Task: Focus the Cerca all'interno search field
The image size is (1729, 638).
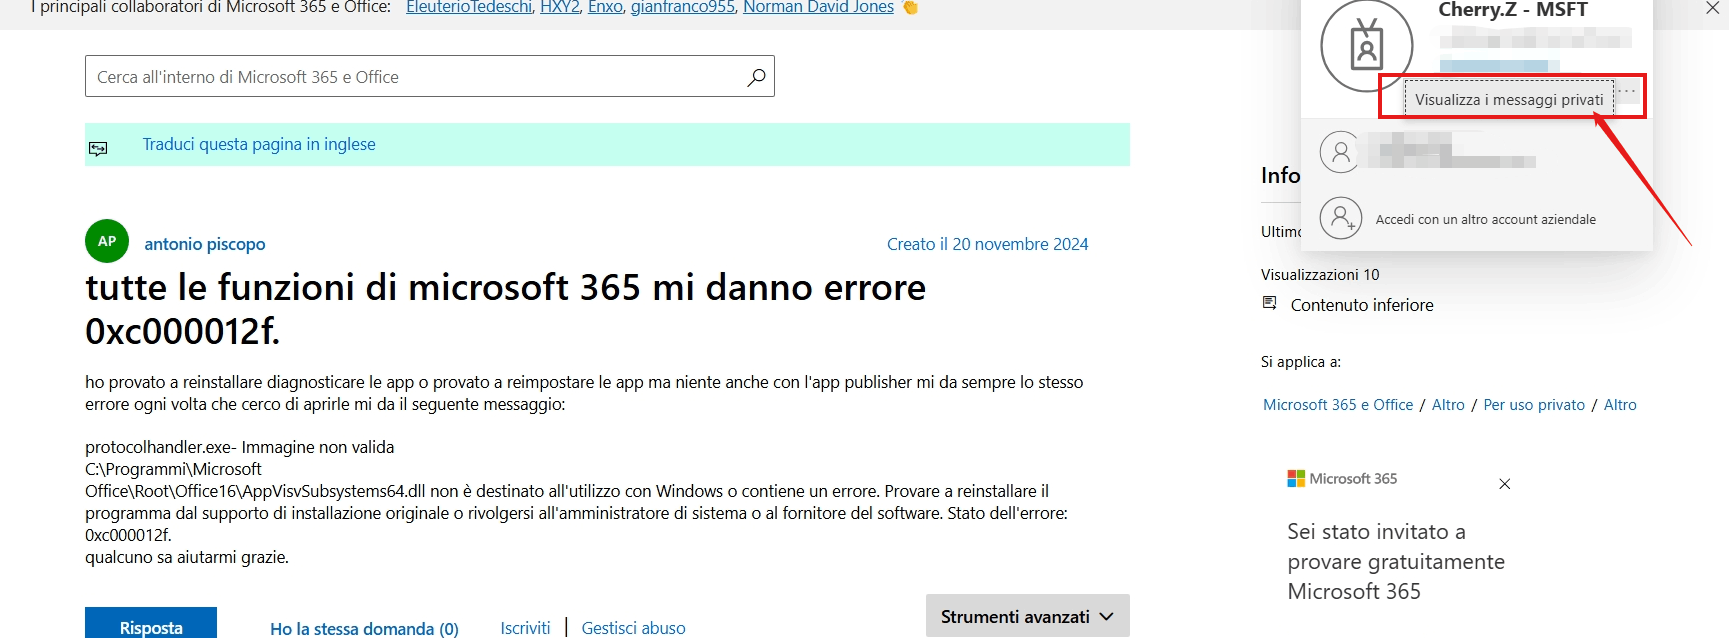Action: click(x=430, y=77)
